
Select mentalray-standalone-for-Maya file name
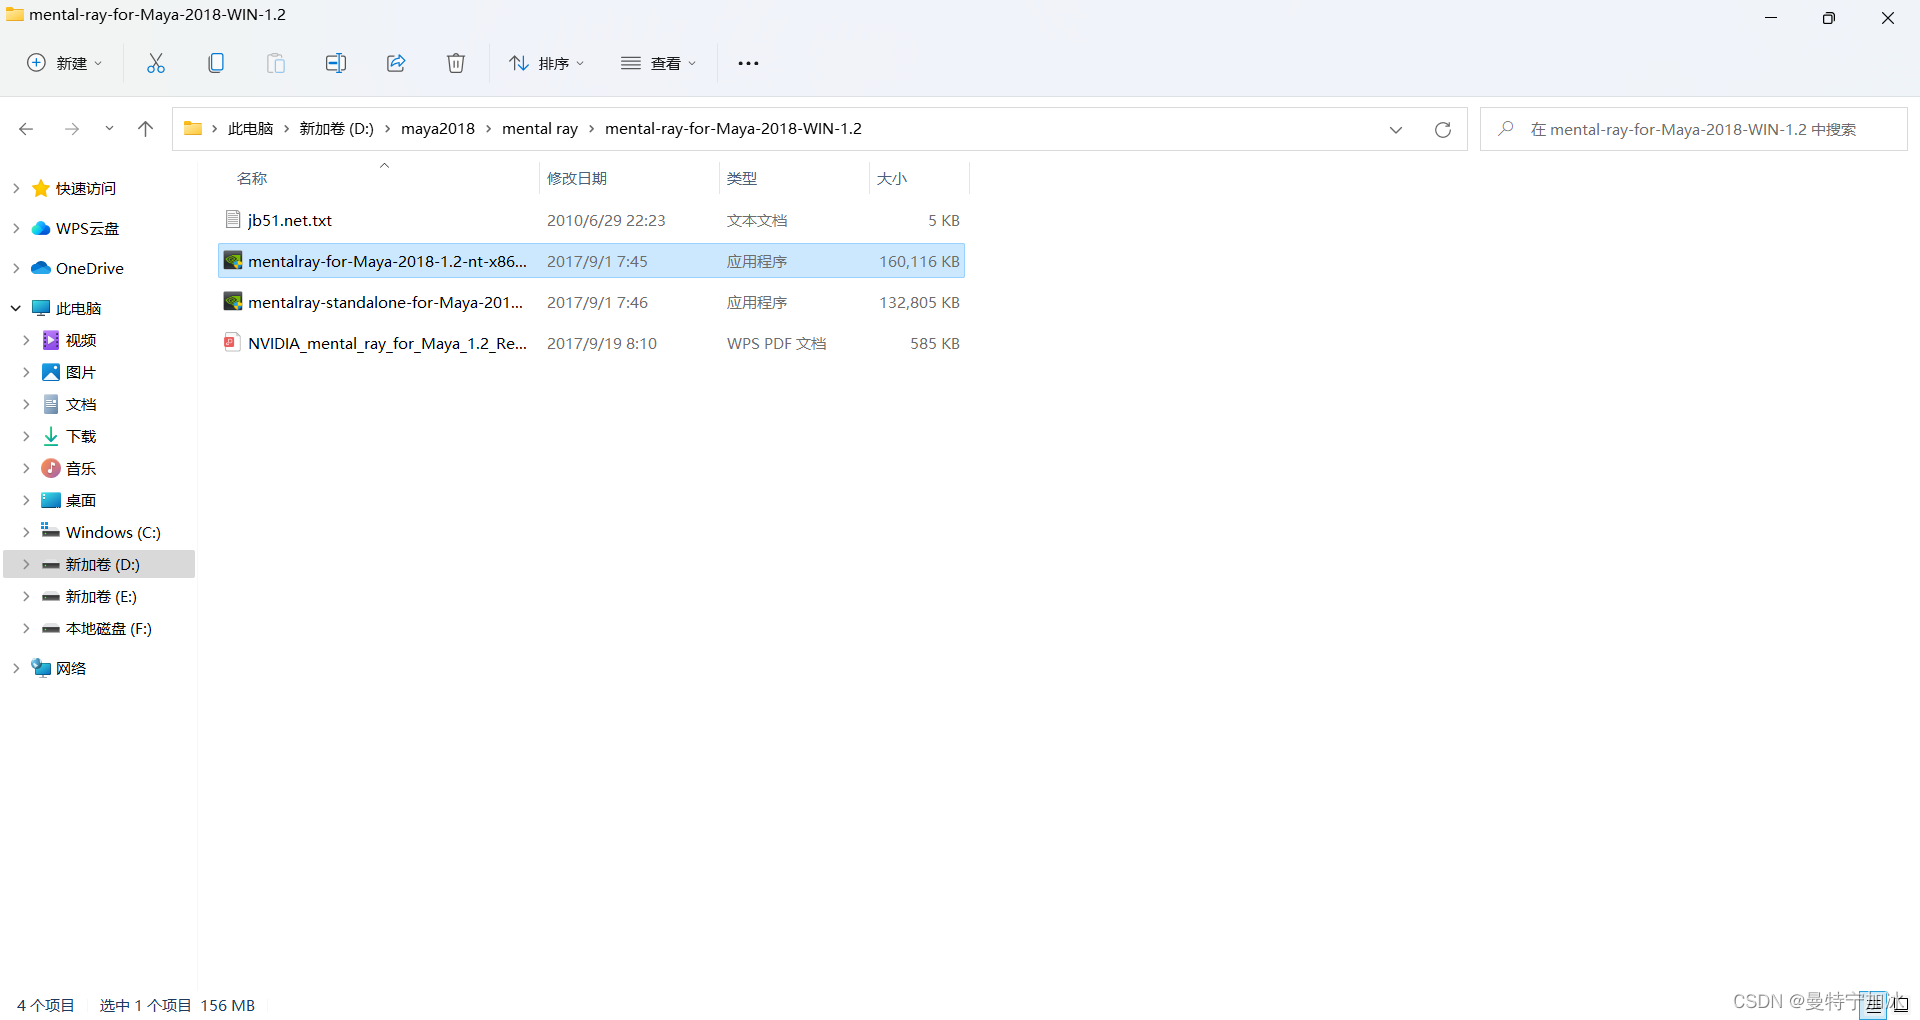[386, 302]
